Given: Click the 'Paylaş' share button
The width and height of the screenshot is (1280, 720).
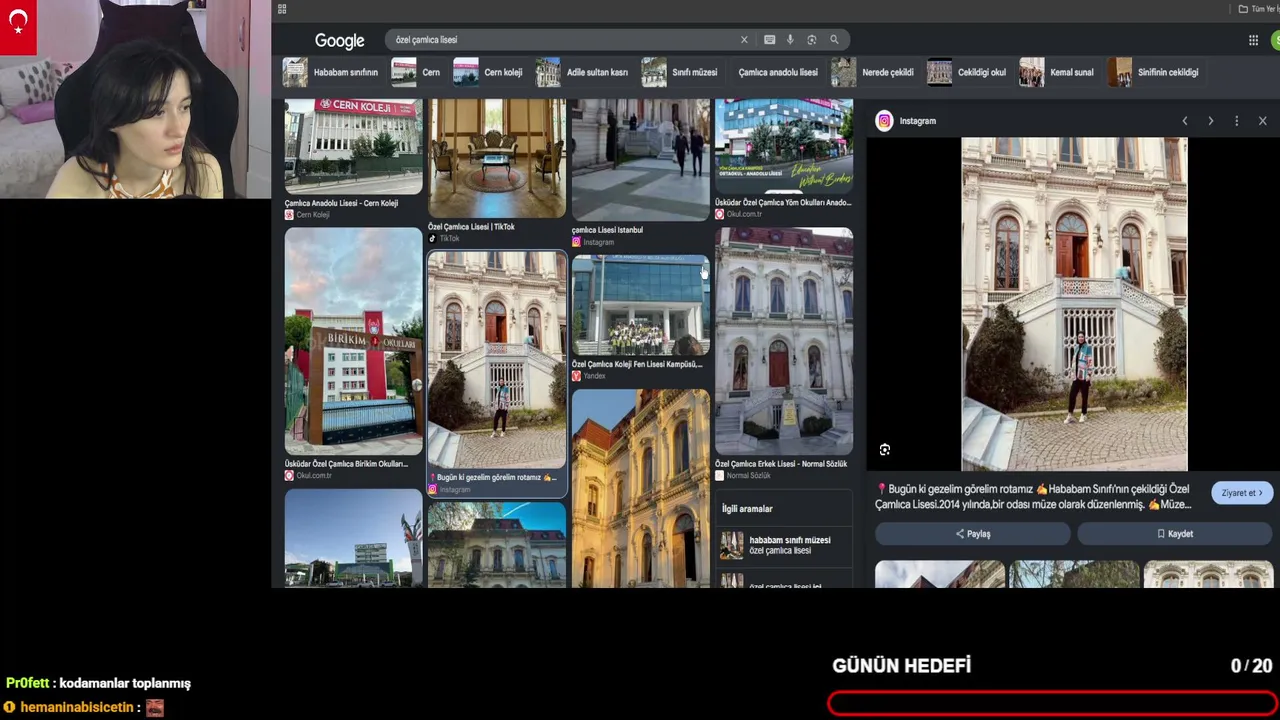Looking at the screenshot, I should pyautogui.click(x=973, y=534).
